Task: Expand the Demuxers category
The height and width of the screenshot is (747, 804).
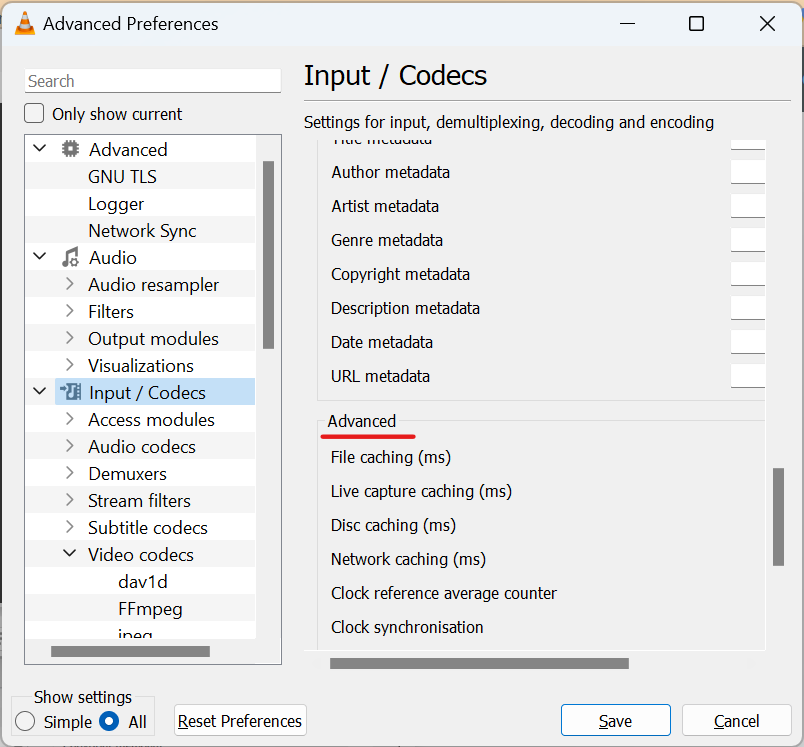Action: pyautogui.click(x=68, y=473)
